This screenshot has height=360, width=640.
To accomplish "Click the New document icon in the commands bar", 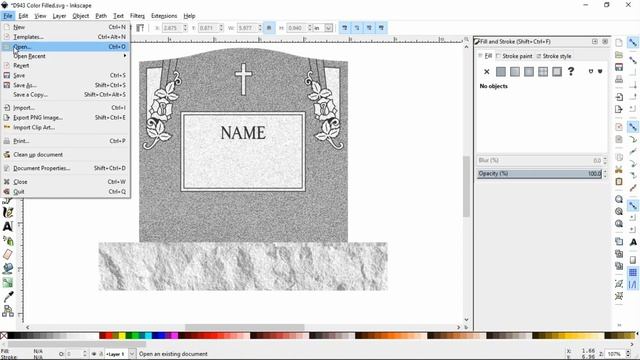I will (619, 42).
